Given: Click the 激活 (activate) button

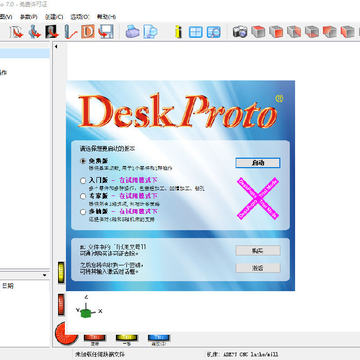Looking at the screenshot, I should point(258,268).
